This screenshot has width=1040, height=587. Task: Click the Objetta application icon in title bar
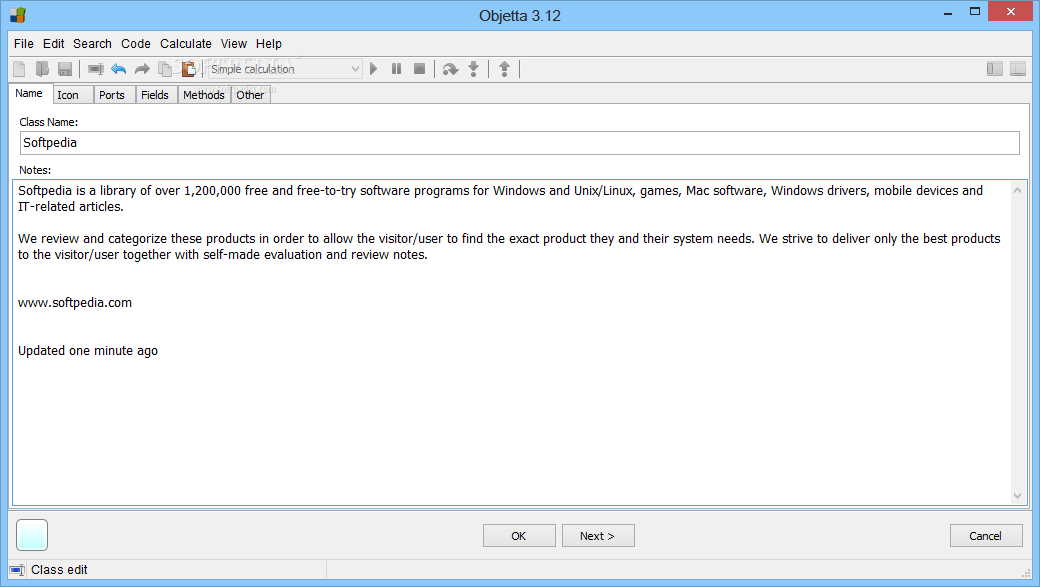coord(18,15)
